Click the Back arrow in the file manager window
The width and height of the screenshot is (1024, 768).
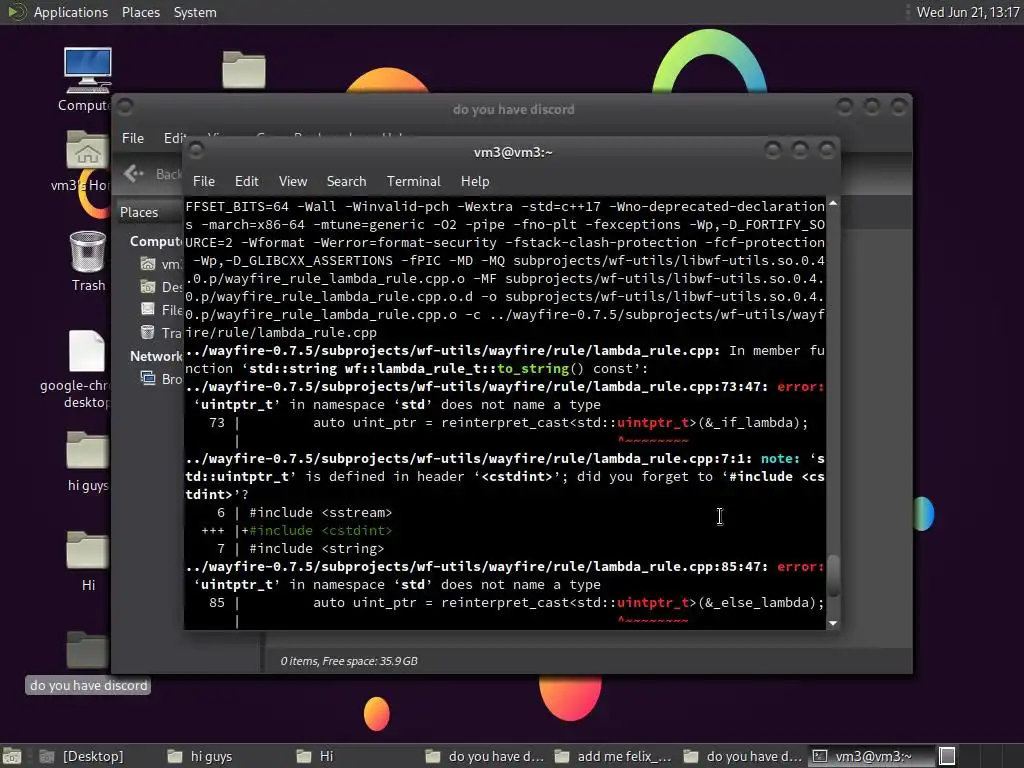click(133, 173)
